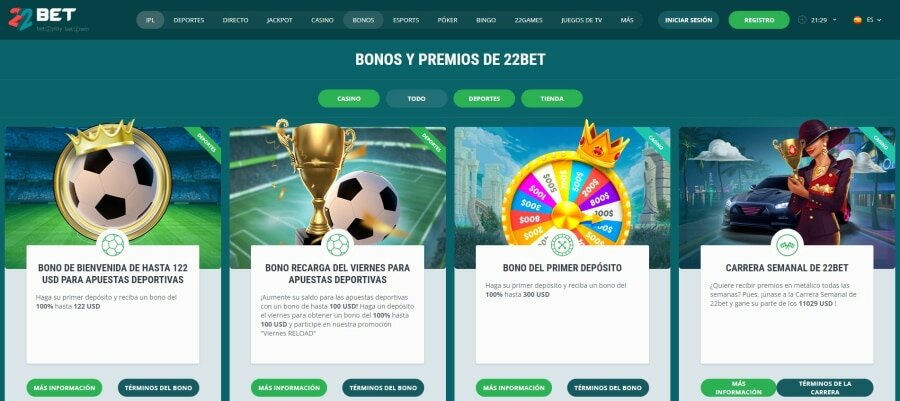Go to the JACKPOT section
This screenshot has height=401, width=900.
click(280, 20)
